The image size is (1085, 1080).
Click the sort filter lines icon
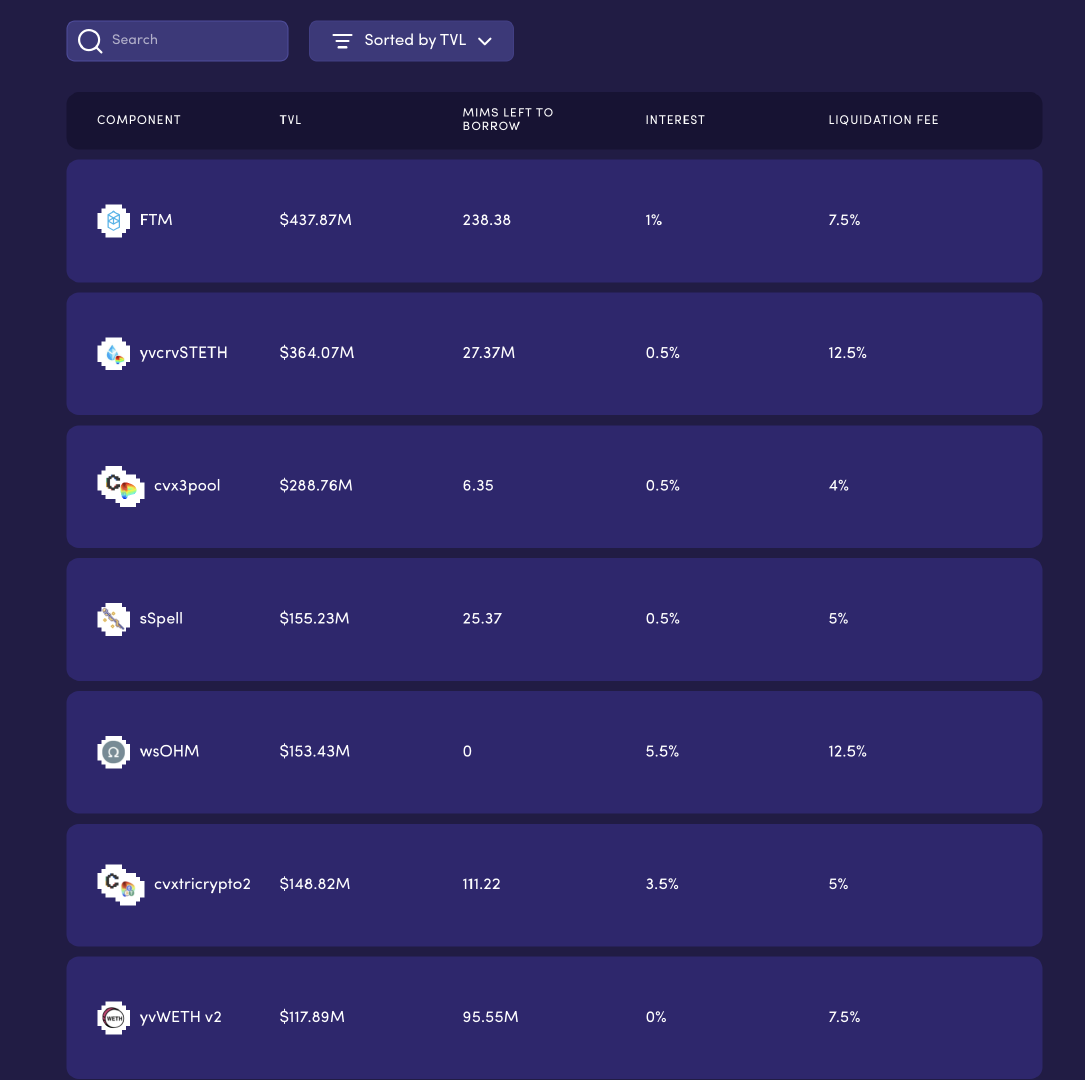[342, 41]
